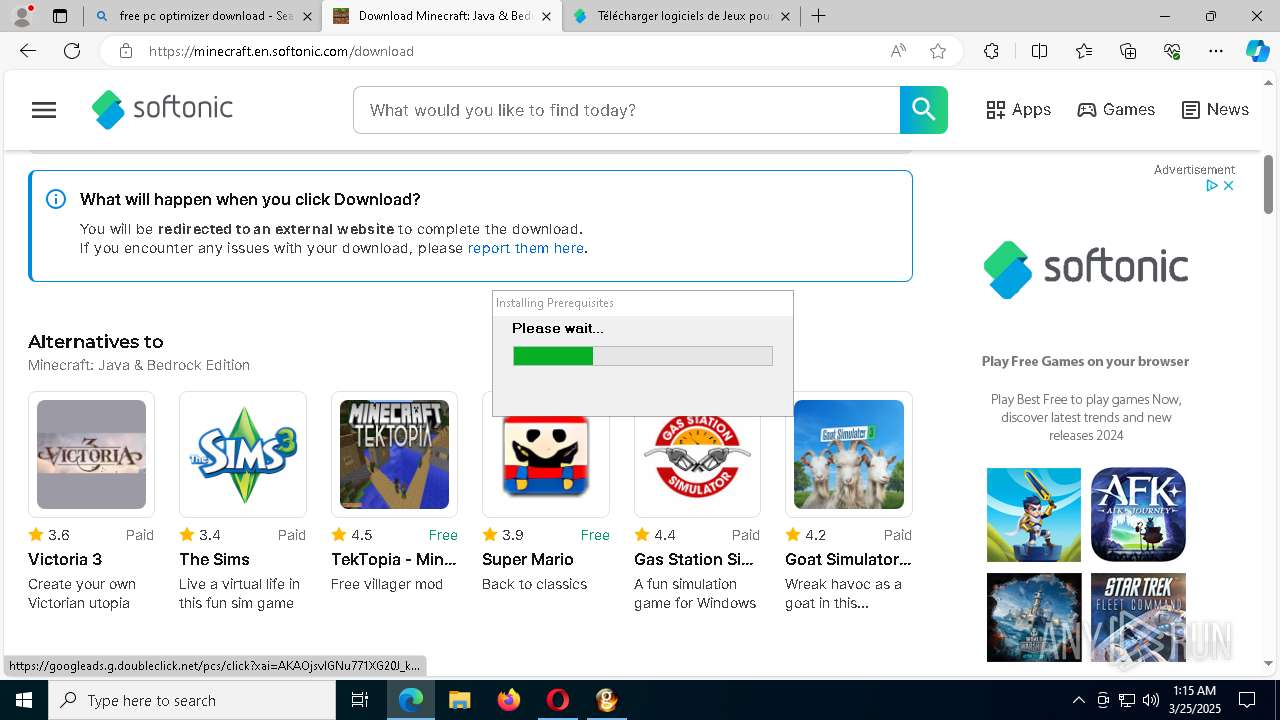
Task: Click the Goat Simulator title link
Action: [848, 559]
